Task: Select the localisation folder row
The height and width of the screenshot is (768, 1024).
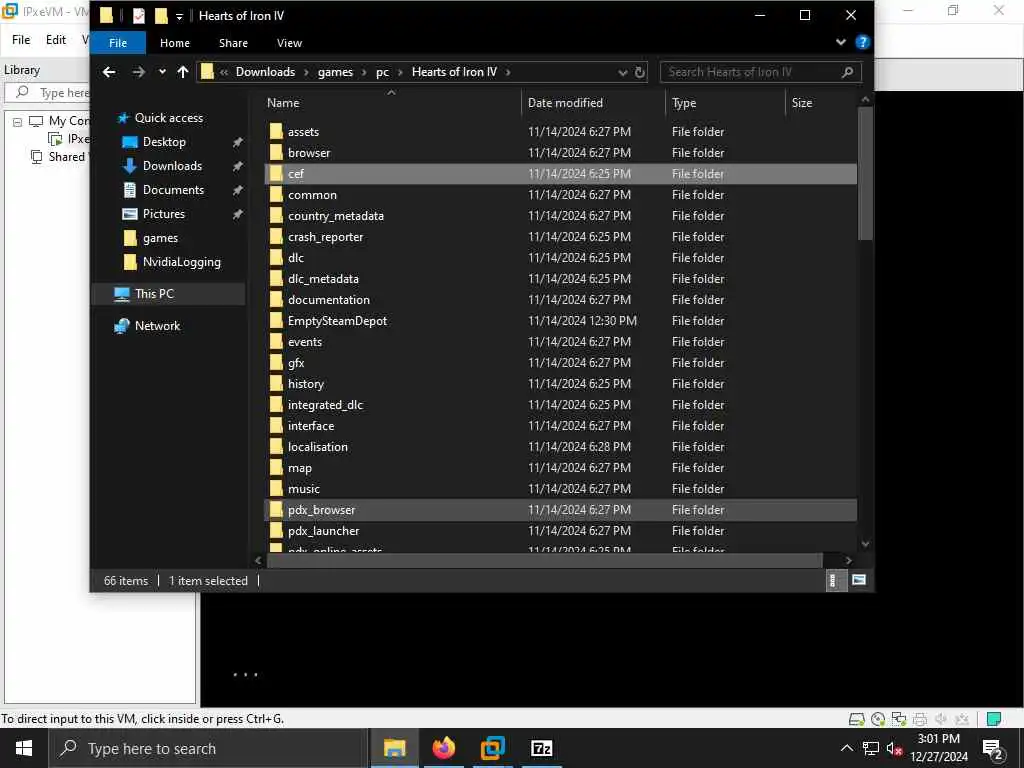Action: tap(560, 447)
